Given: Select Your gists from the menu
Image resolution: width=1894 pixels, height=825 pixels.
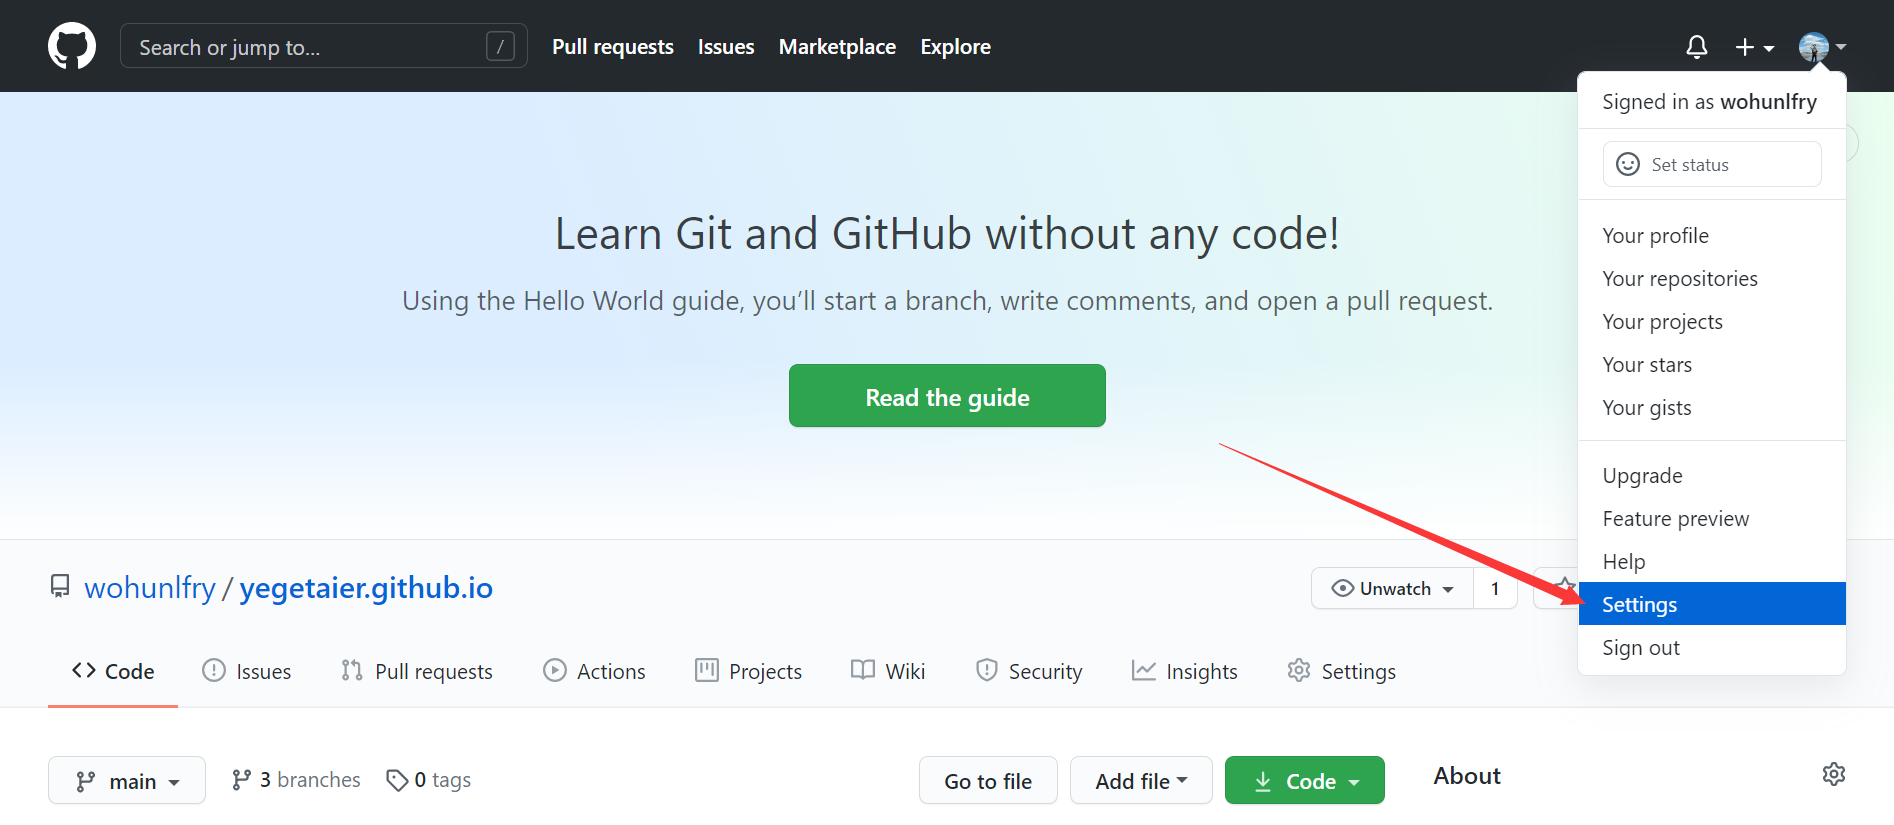Looking at the screenshot, I should [x=1712, y=408].
